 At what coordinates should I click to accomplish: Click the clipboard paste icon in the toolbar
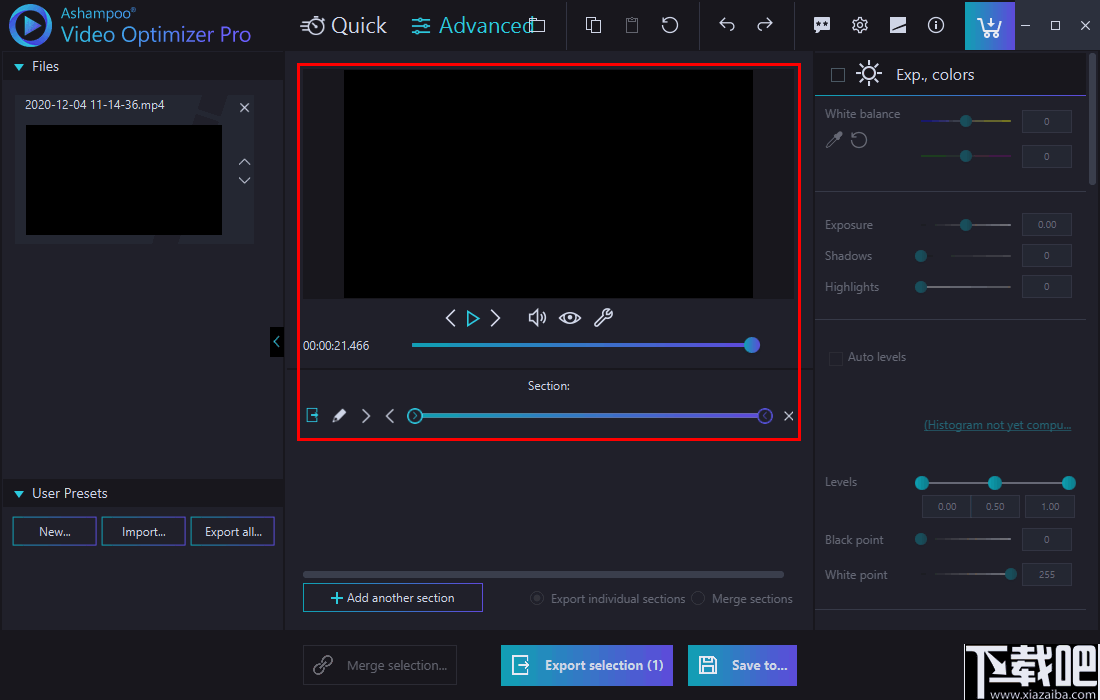[631, 25]
